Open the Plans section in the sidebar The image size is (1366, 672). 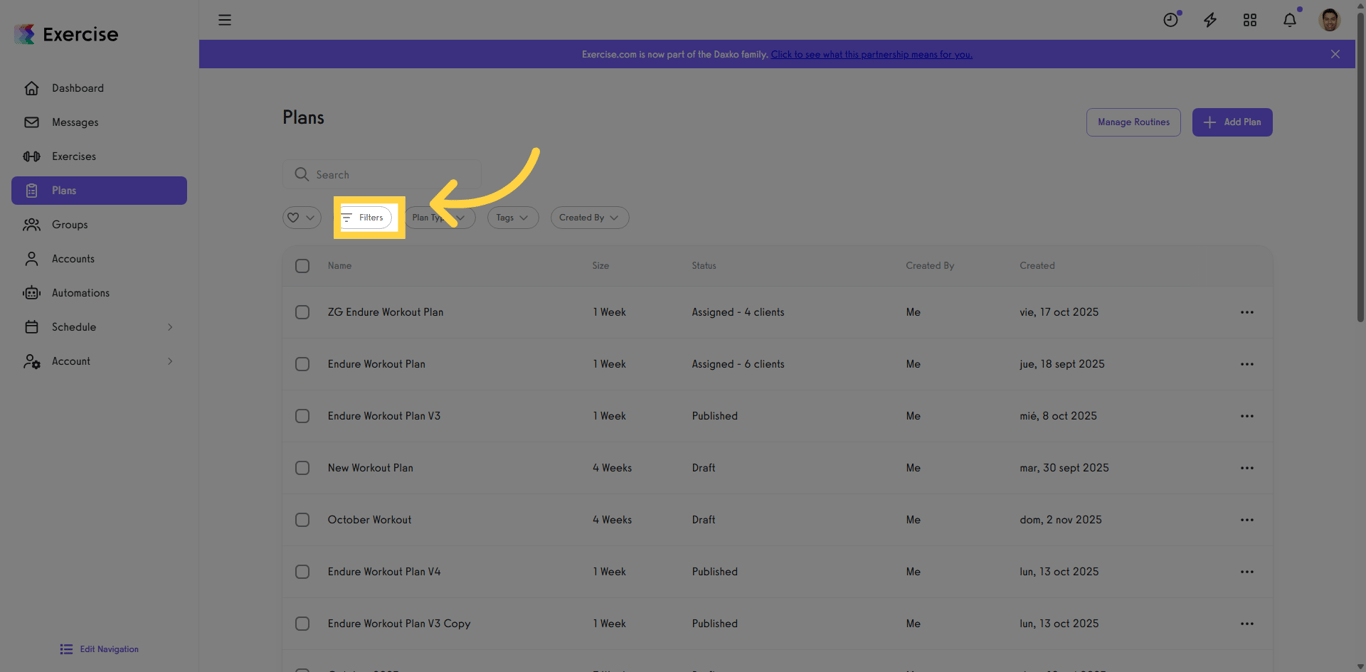coord(65,190)
